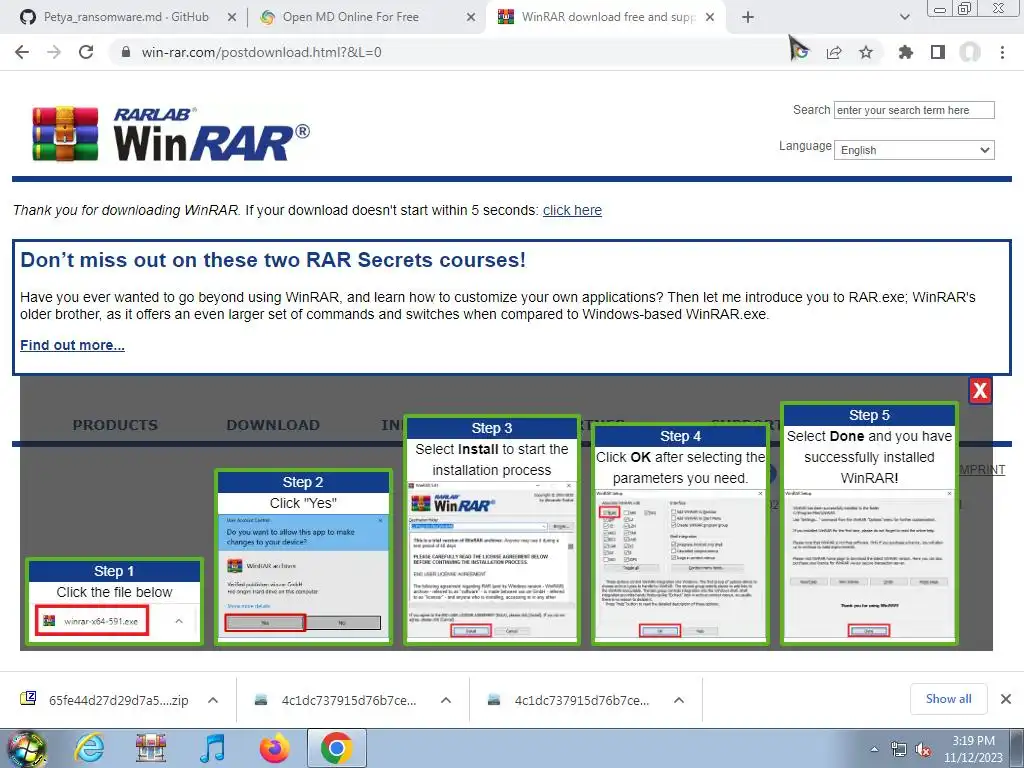Screen dimensions: 1024x768
Task: Close the Open MD Online tab
Action: tap(471, 18)
